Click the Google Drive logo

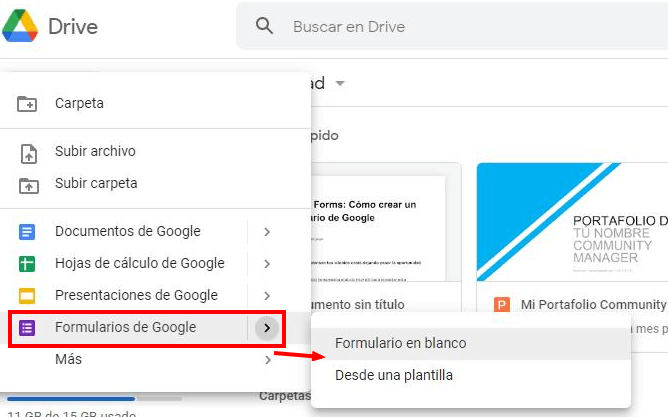pyautogui.click(x=20, y=26)
